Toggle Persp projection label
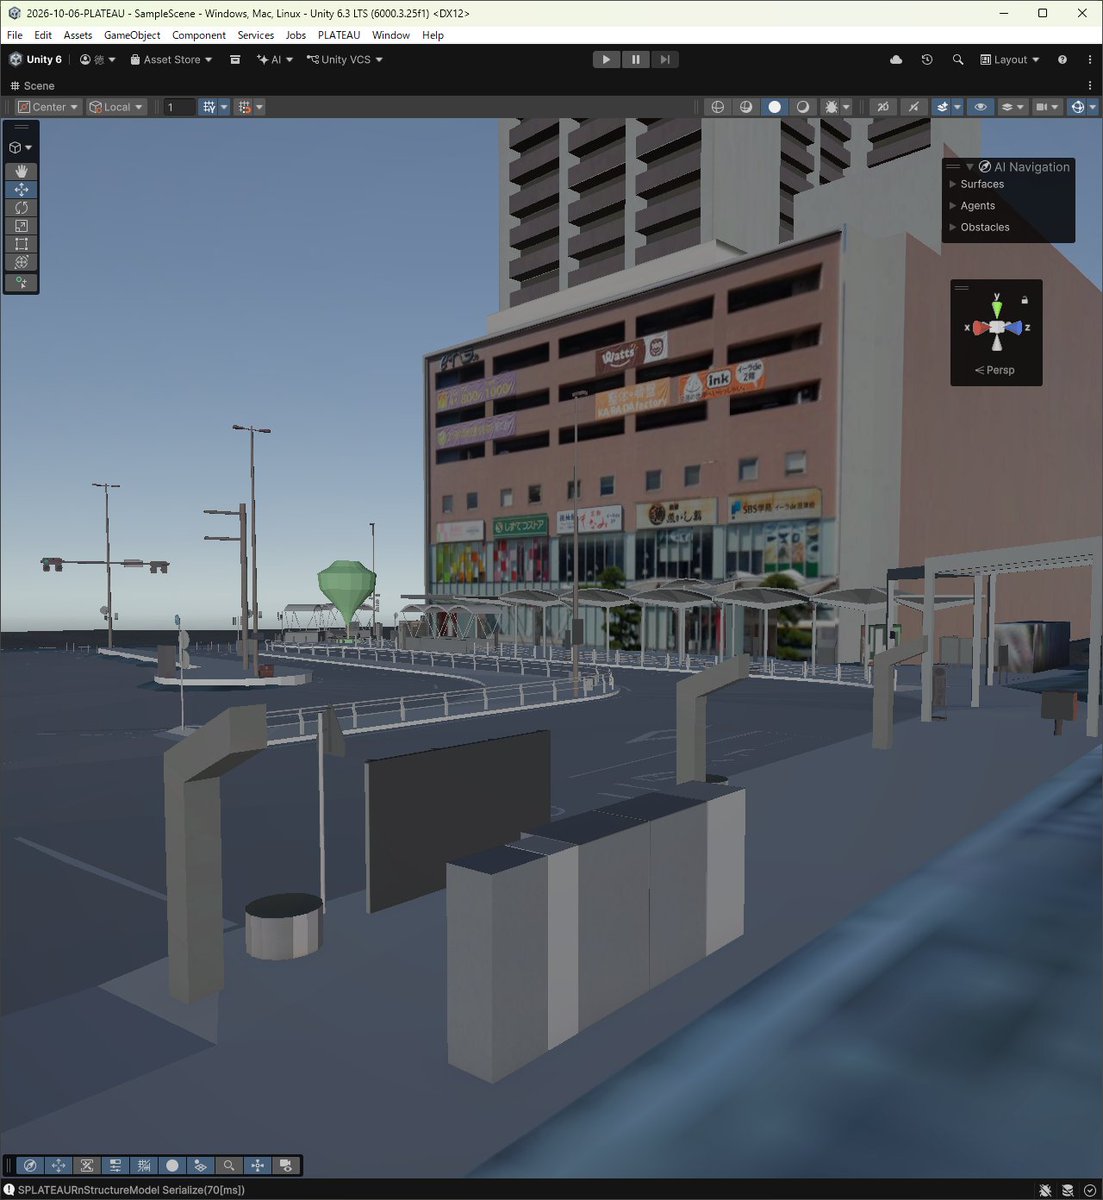 (x=995, y=370)
